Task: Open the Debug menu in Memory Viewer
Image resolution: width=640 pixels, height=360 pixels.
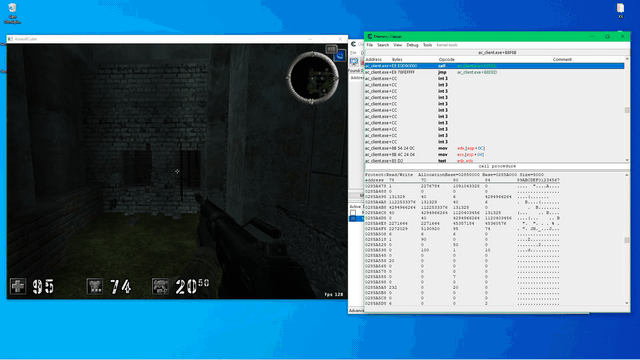Action: (x=412, y=45)
